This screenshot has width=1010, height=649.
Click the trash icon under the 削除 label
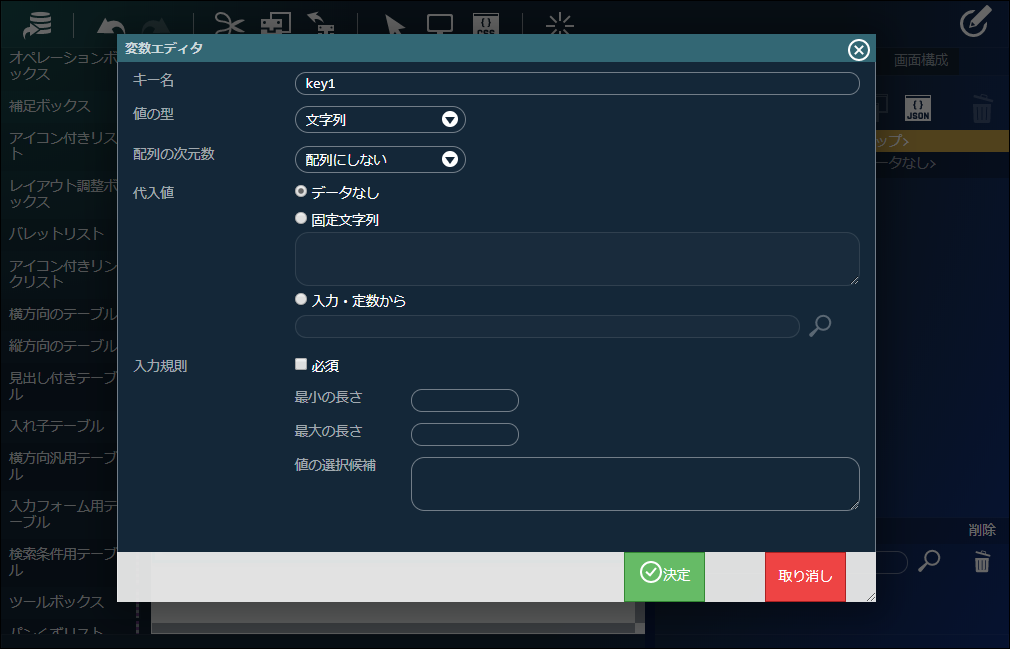pyautogui.click(x=982, y=561)
